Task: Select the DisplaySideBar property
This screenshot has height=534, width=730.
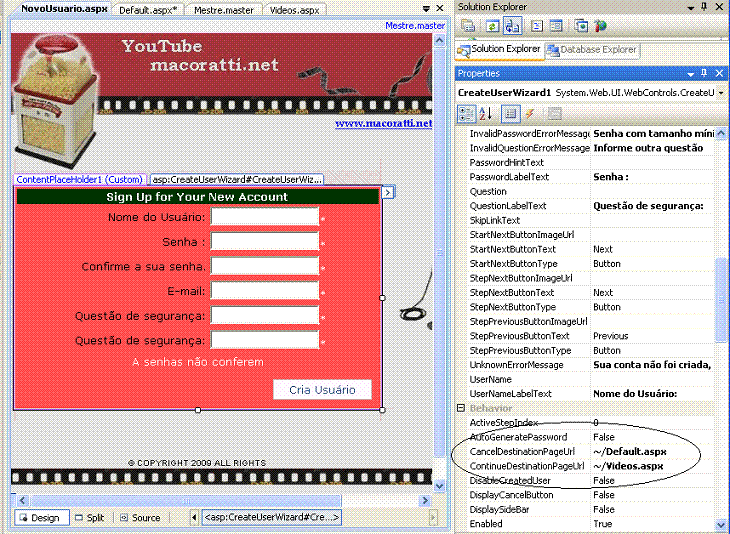Action: [499, 509]
